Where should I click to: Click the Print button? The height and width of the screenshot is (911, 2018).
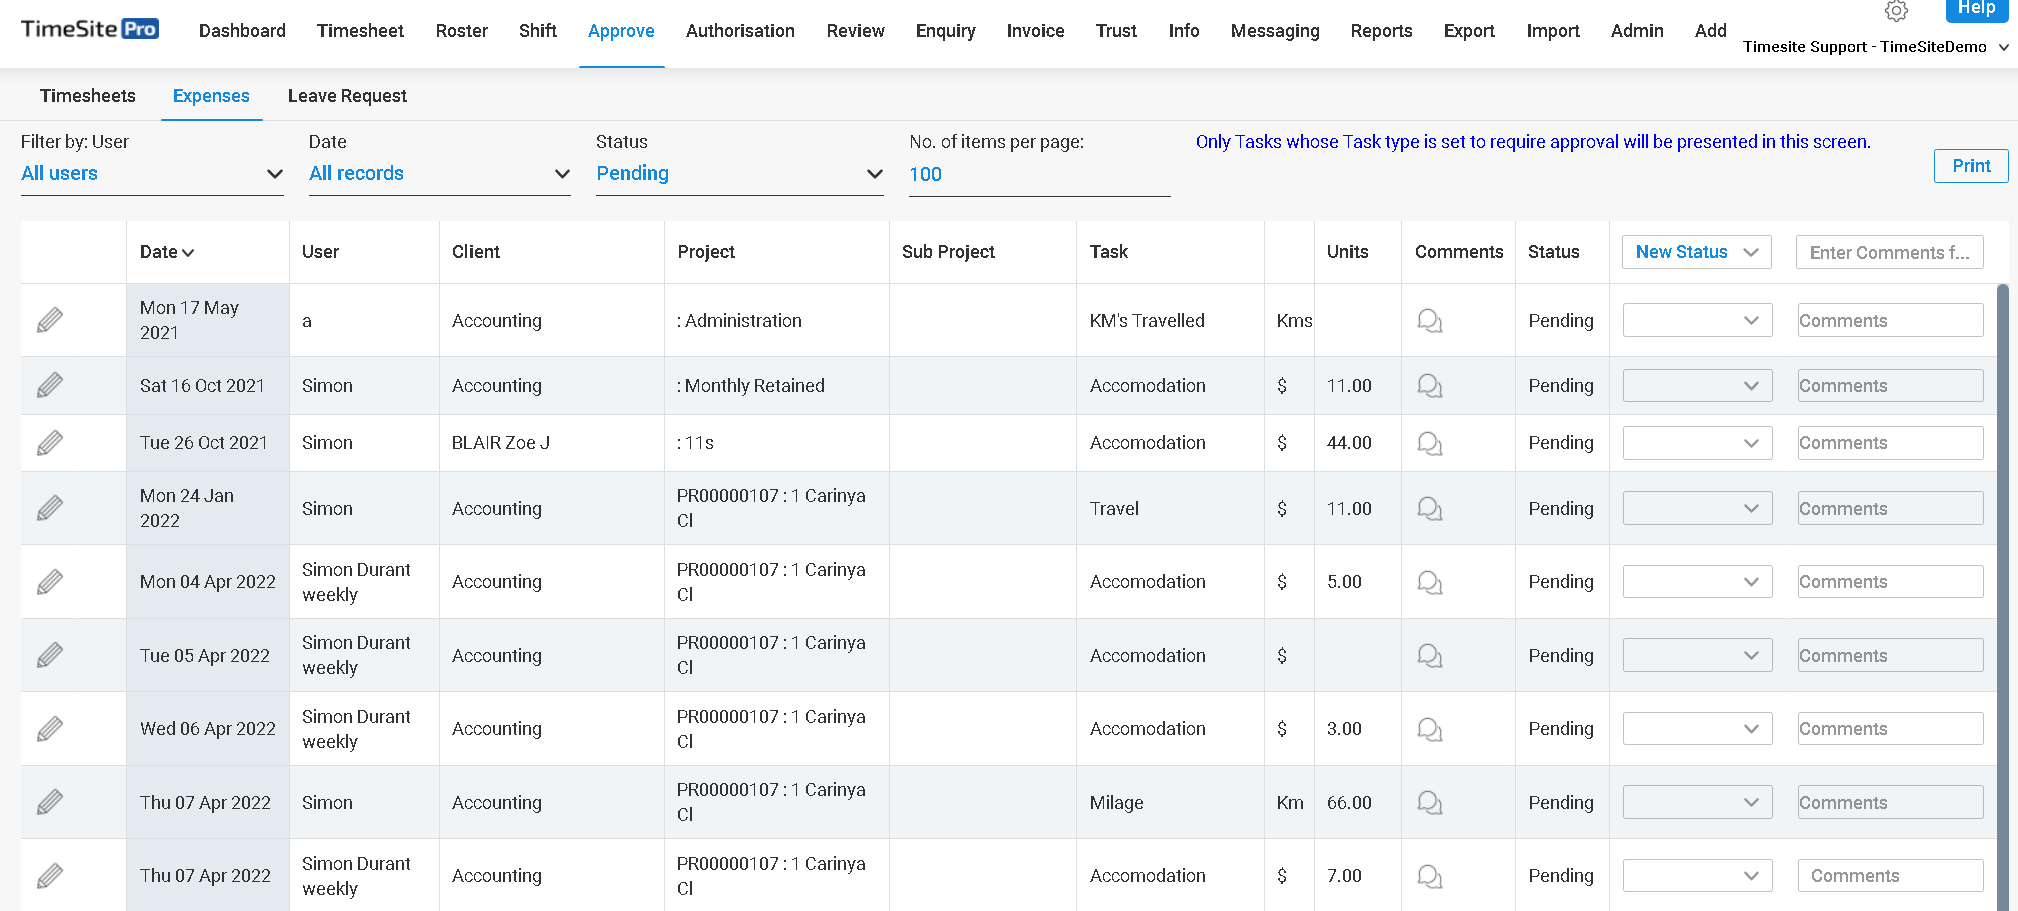[1970, 166]
